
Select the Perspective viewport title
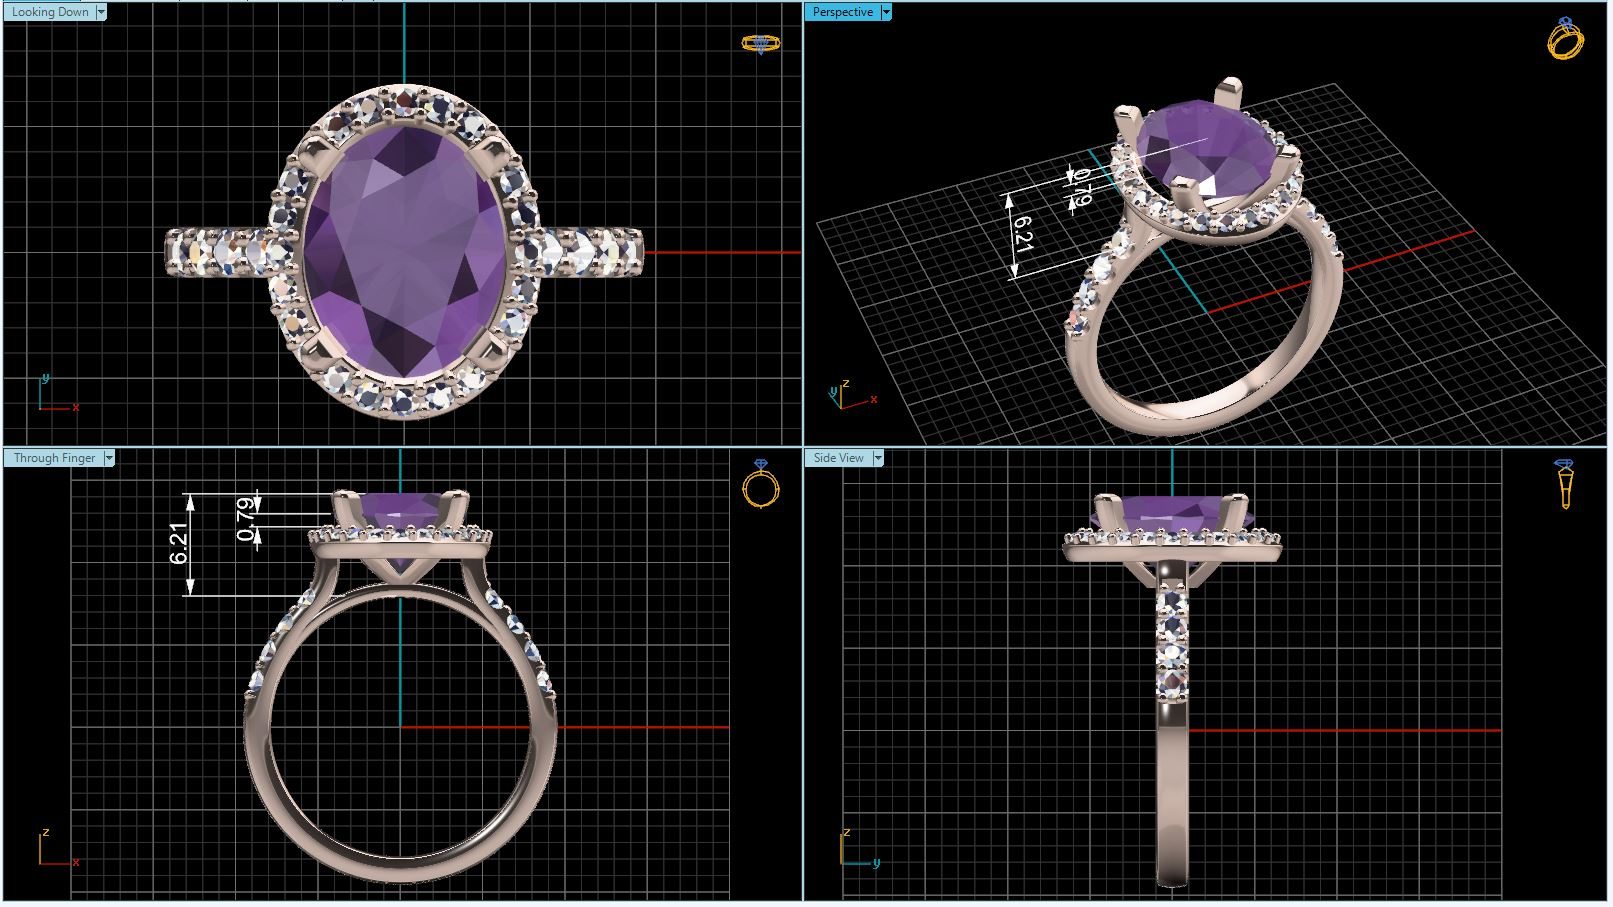pyautogui.click(x=842, y=12)
